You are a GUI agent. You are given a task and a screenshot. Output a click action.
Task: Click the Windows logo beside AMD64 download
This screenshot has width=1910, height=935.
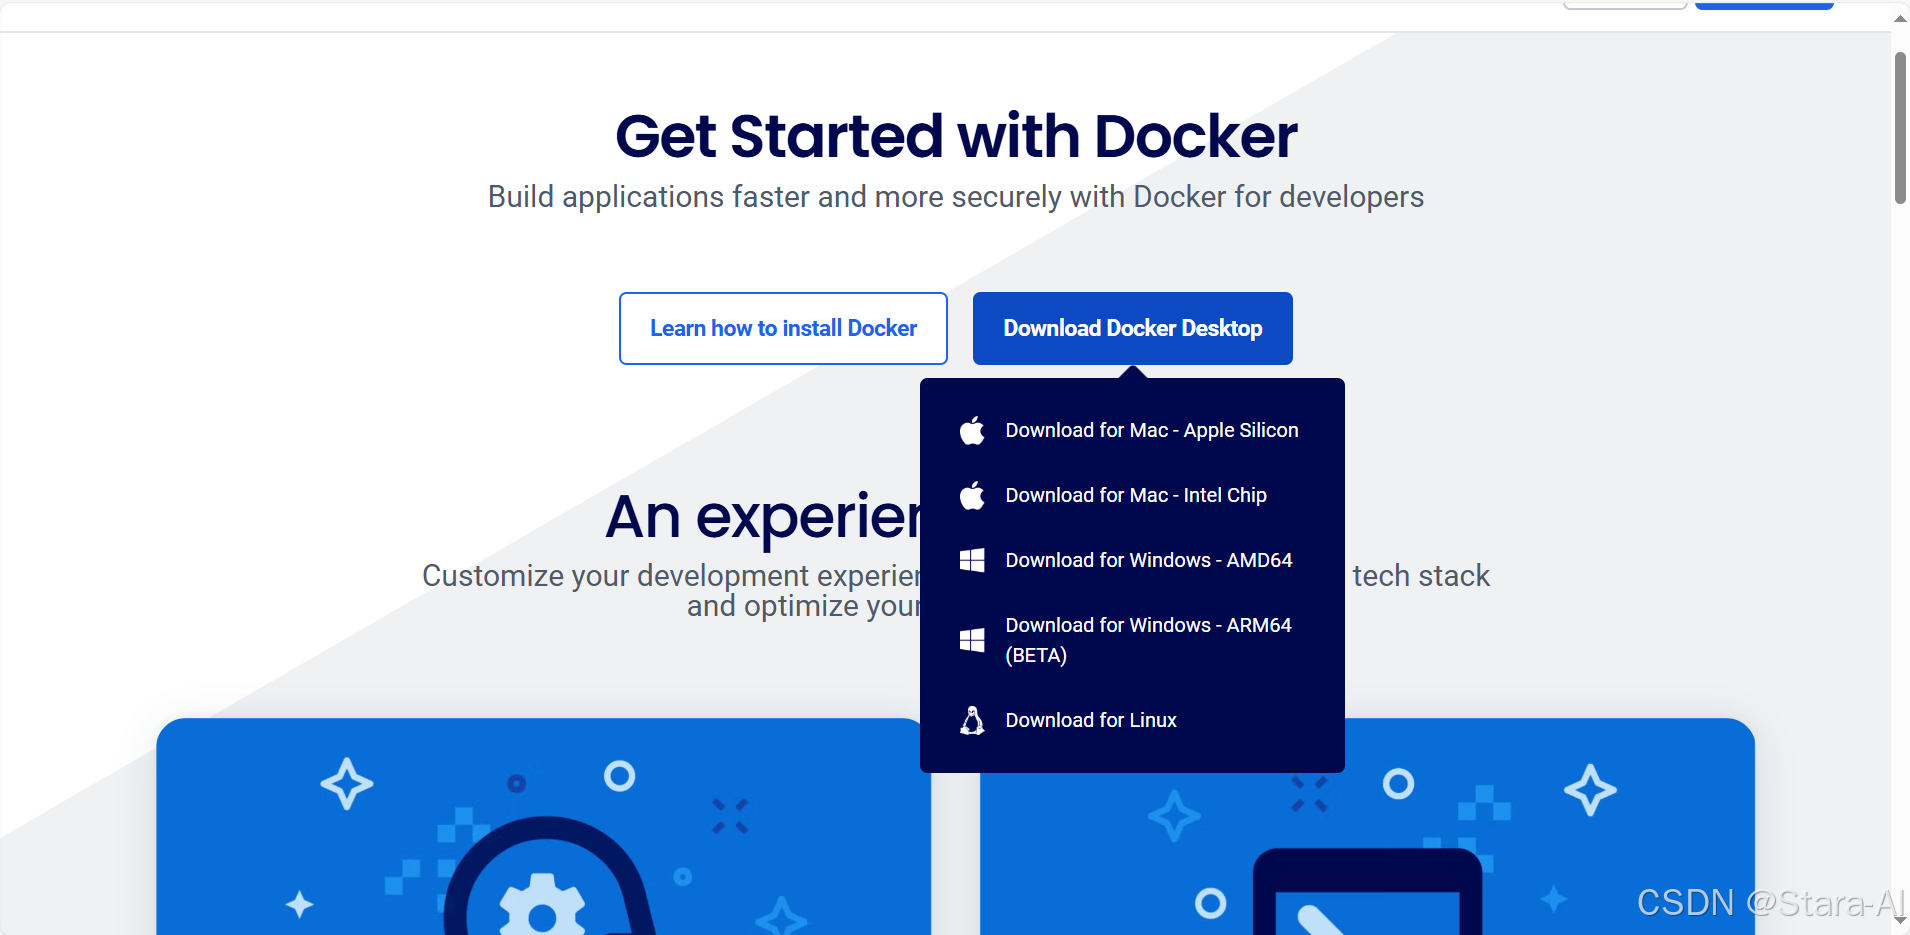coord(972,560)
